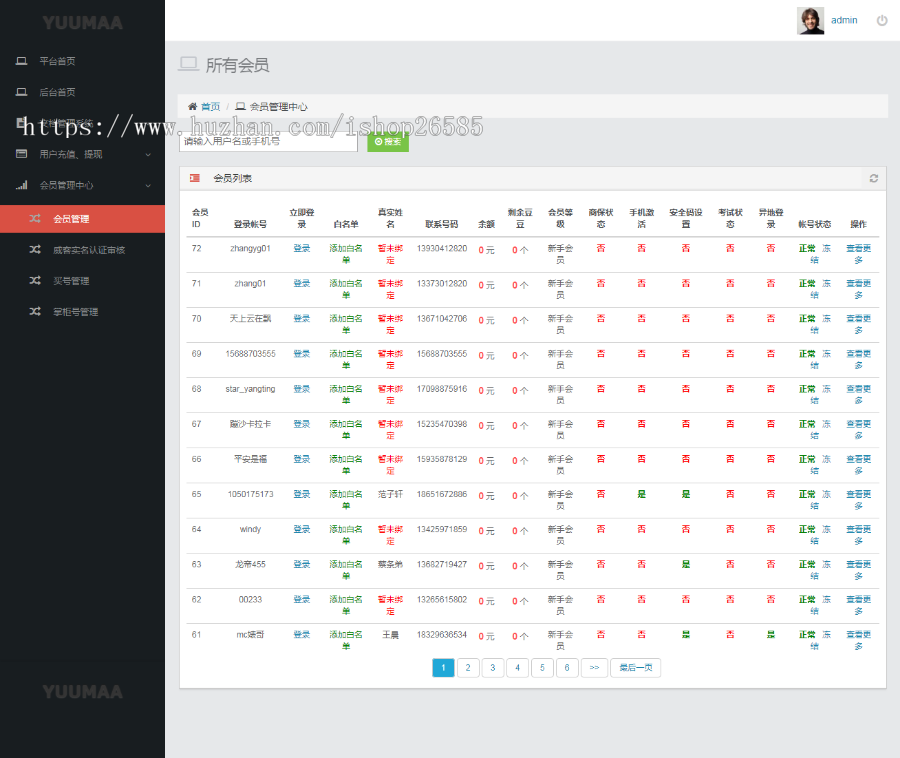Click the laptop icon next to 平台首页
The width and height of the screenshot is (900, 758).
point(21,61)
